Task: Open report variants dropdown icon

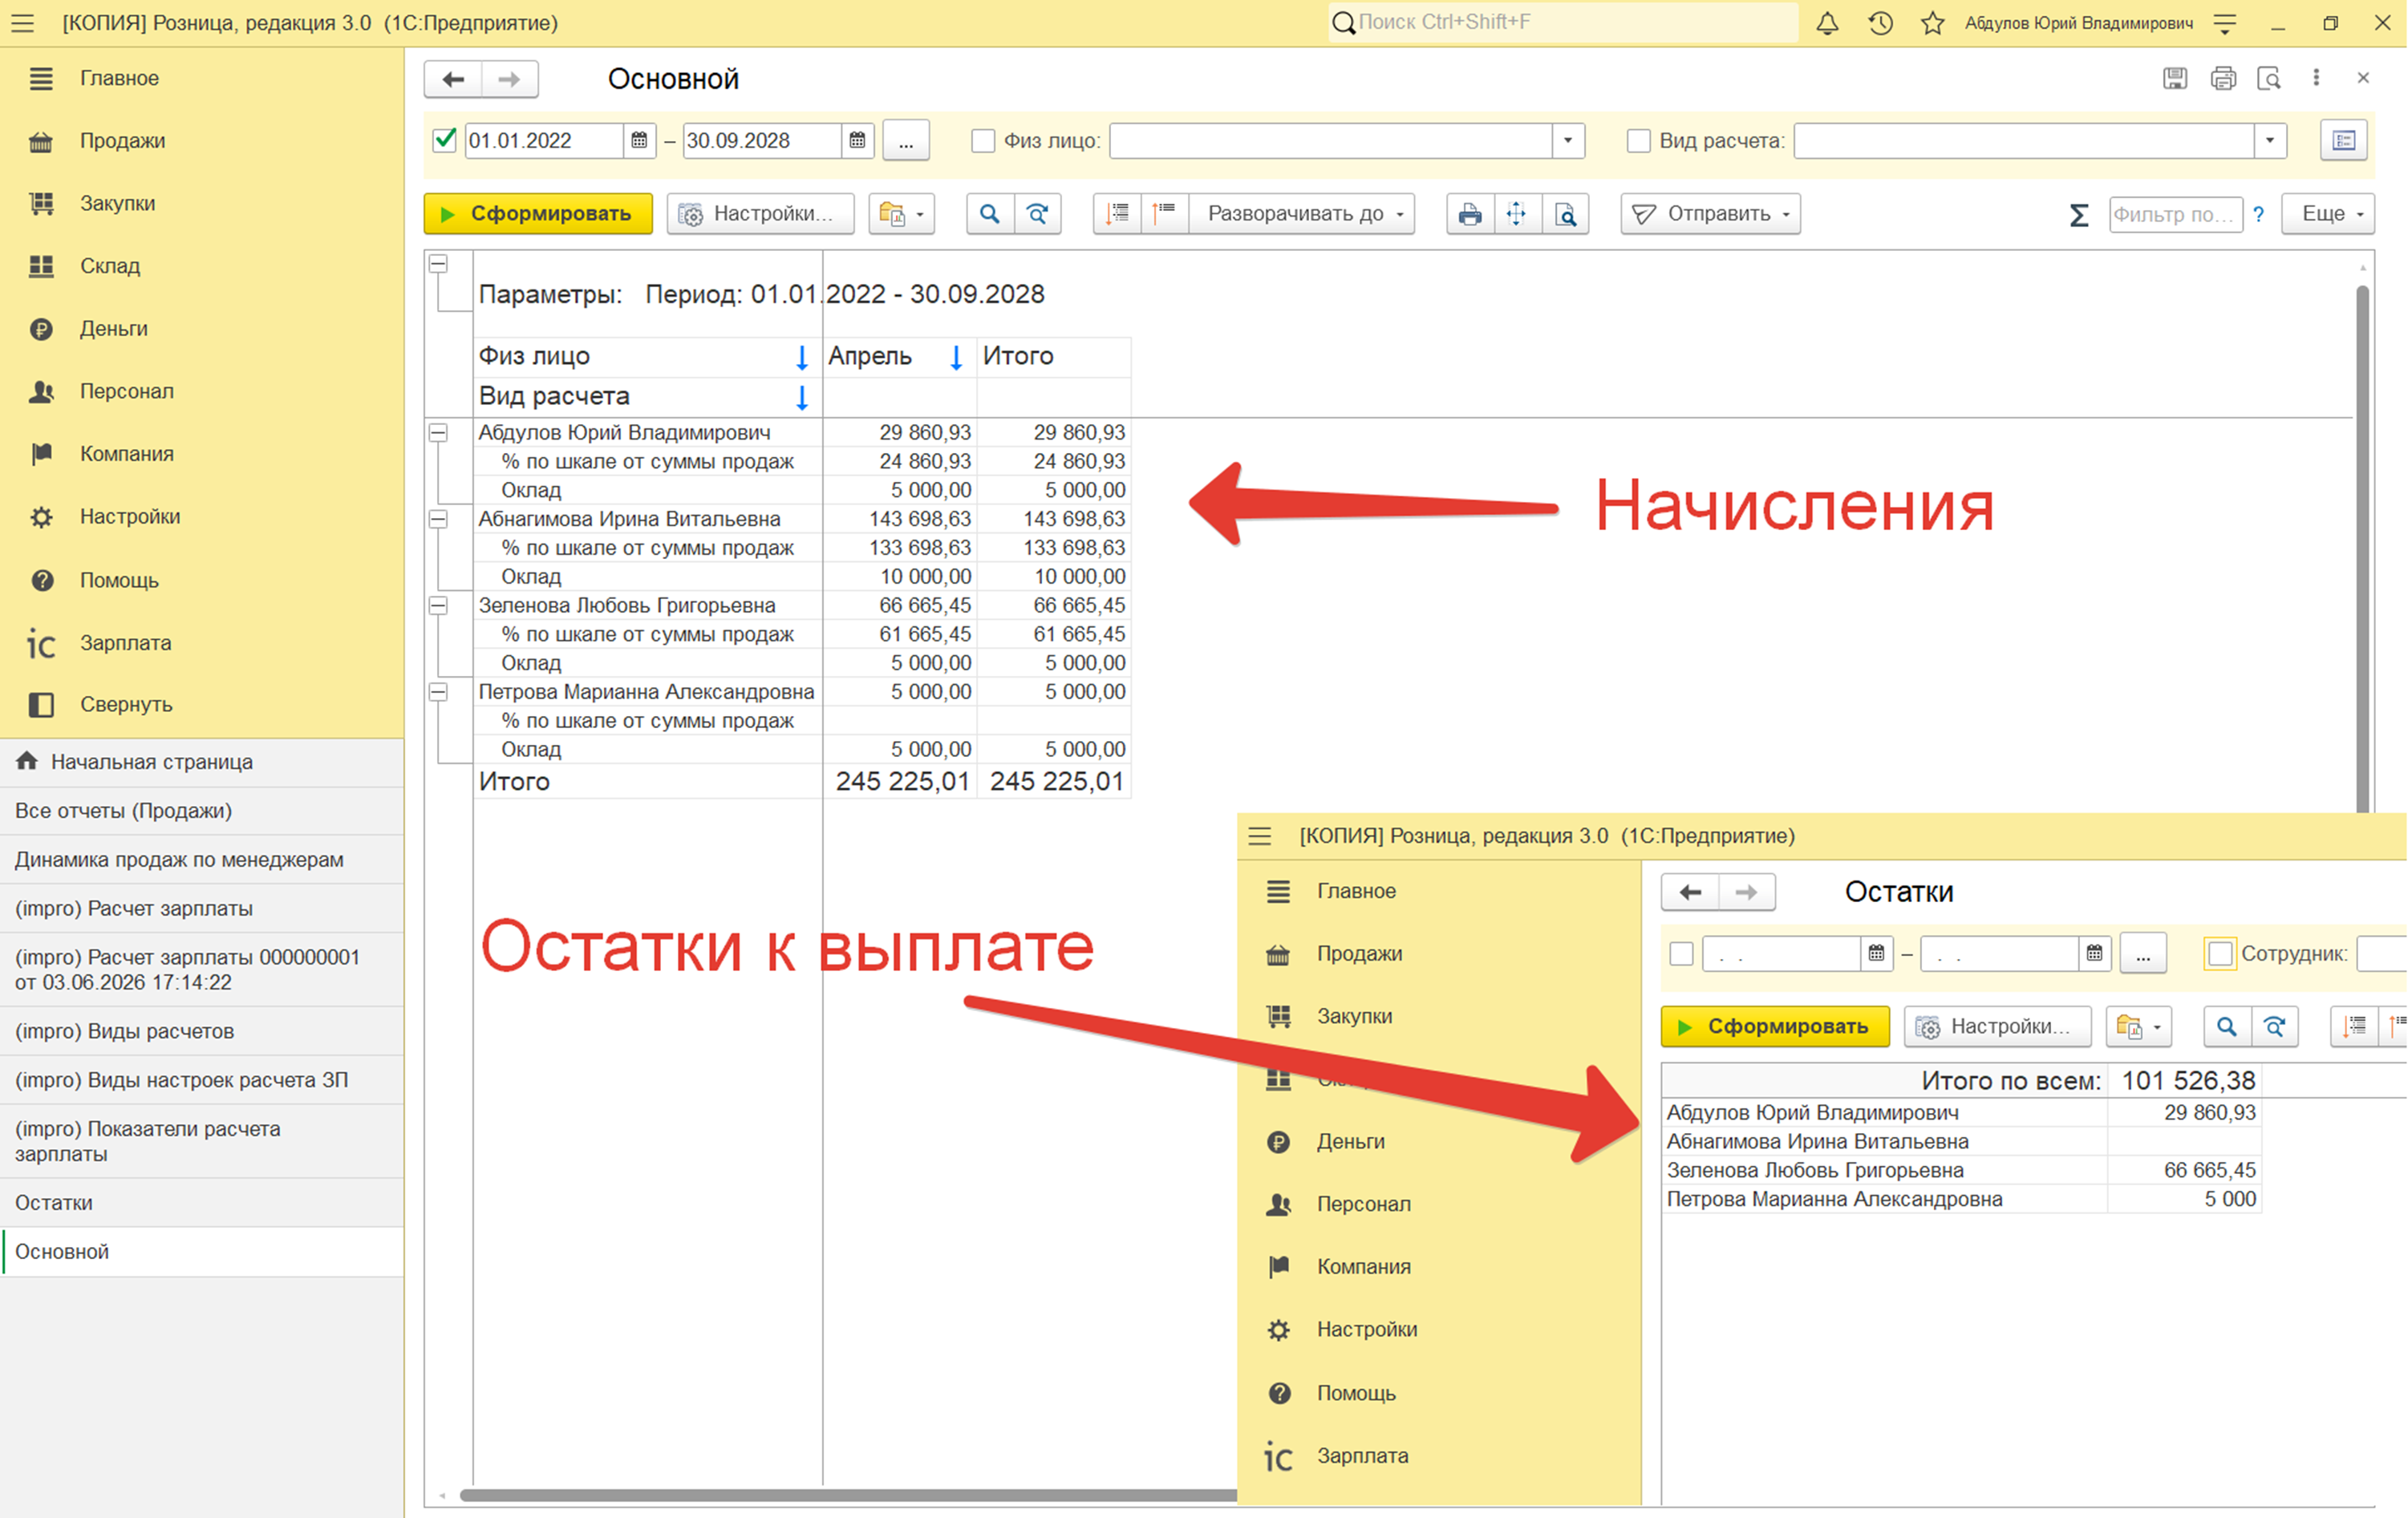Action: [901, 213]
